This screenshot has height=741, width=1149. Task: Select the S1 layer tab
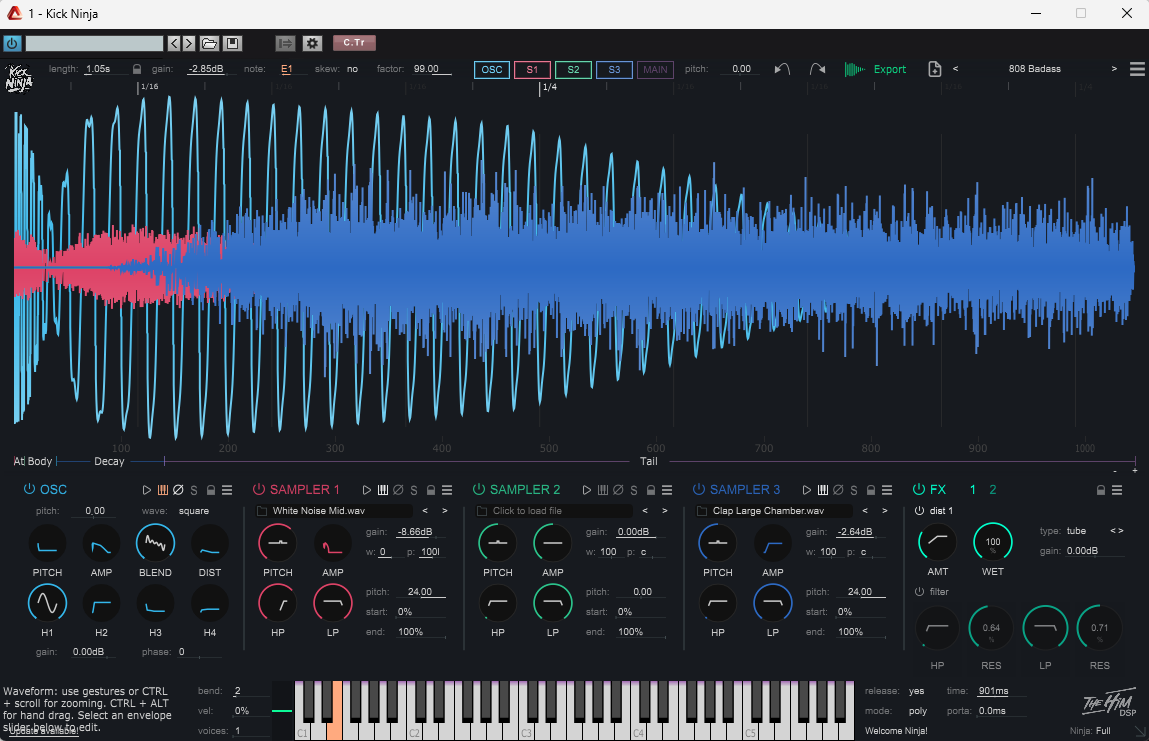(532, 69)
